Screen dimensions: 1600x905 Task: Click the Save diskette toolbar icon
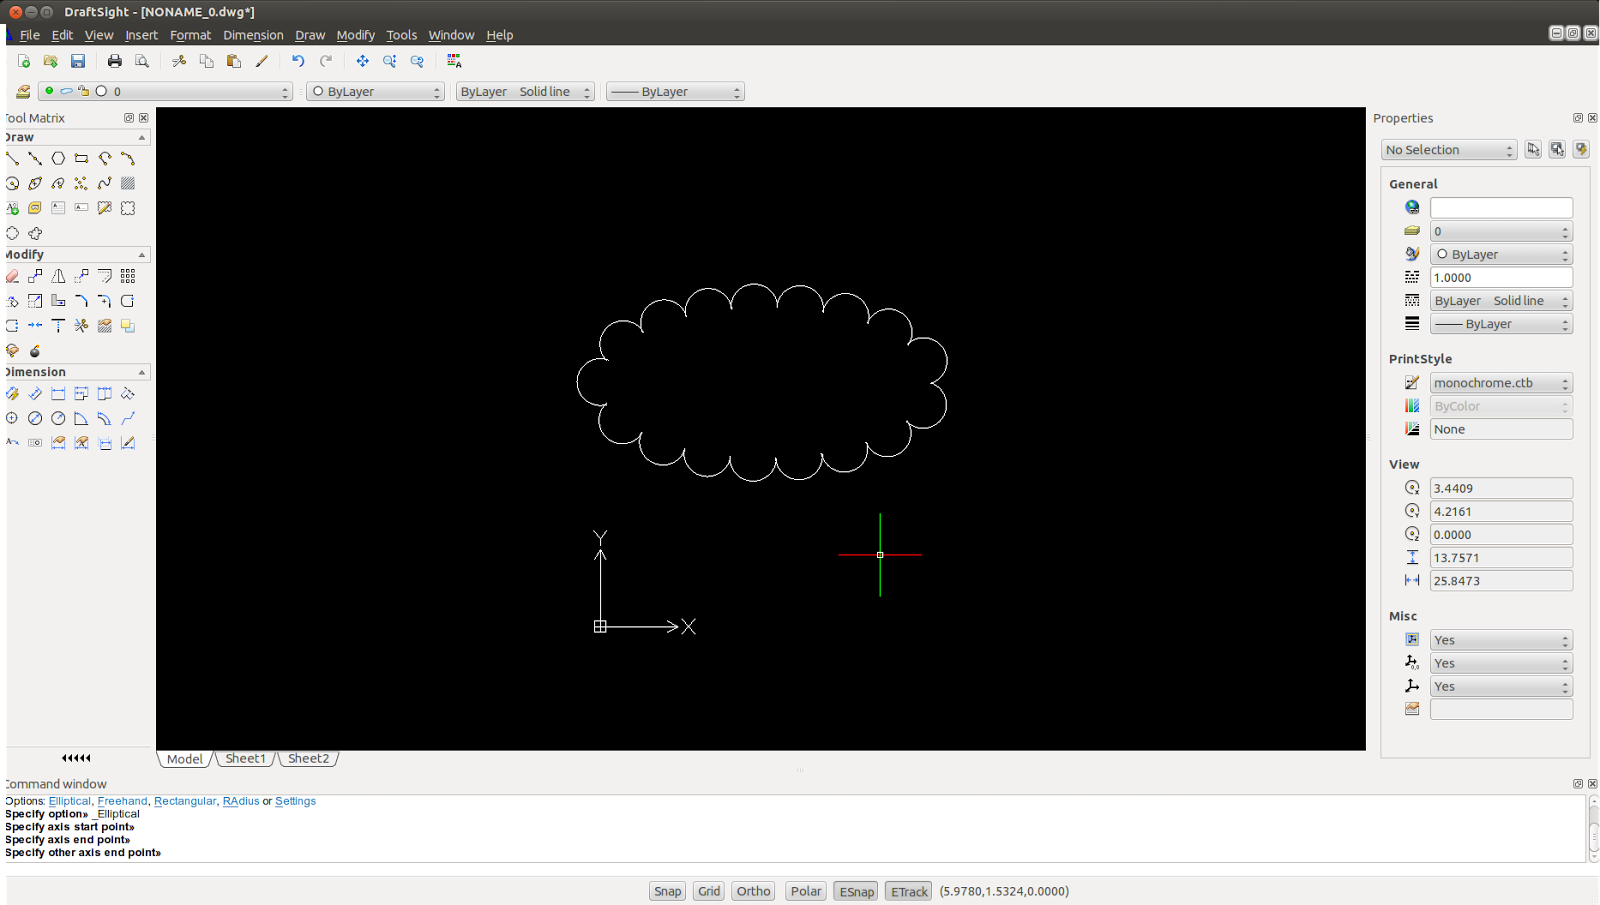[x=78, y=61]
